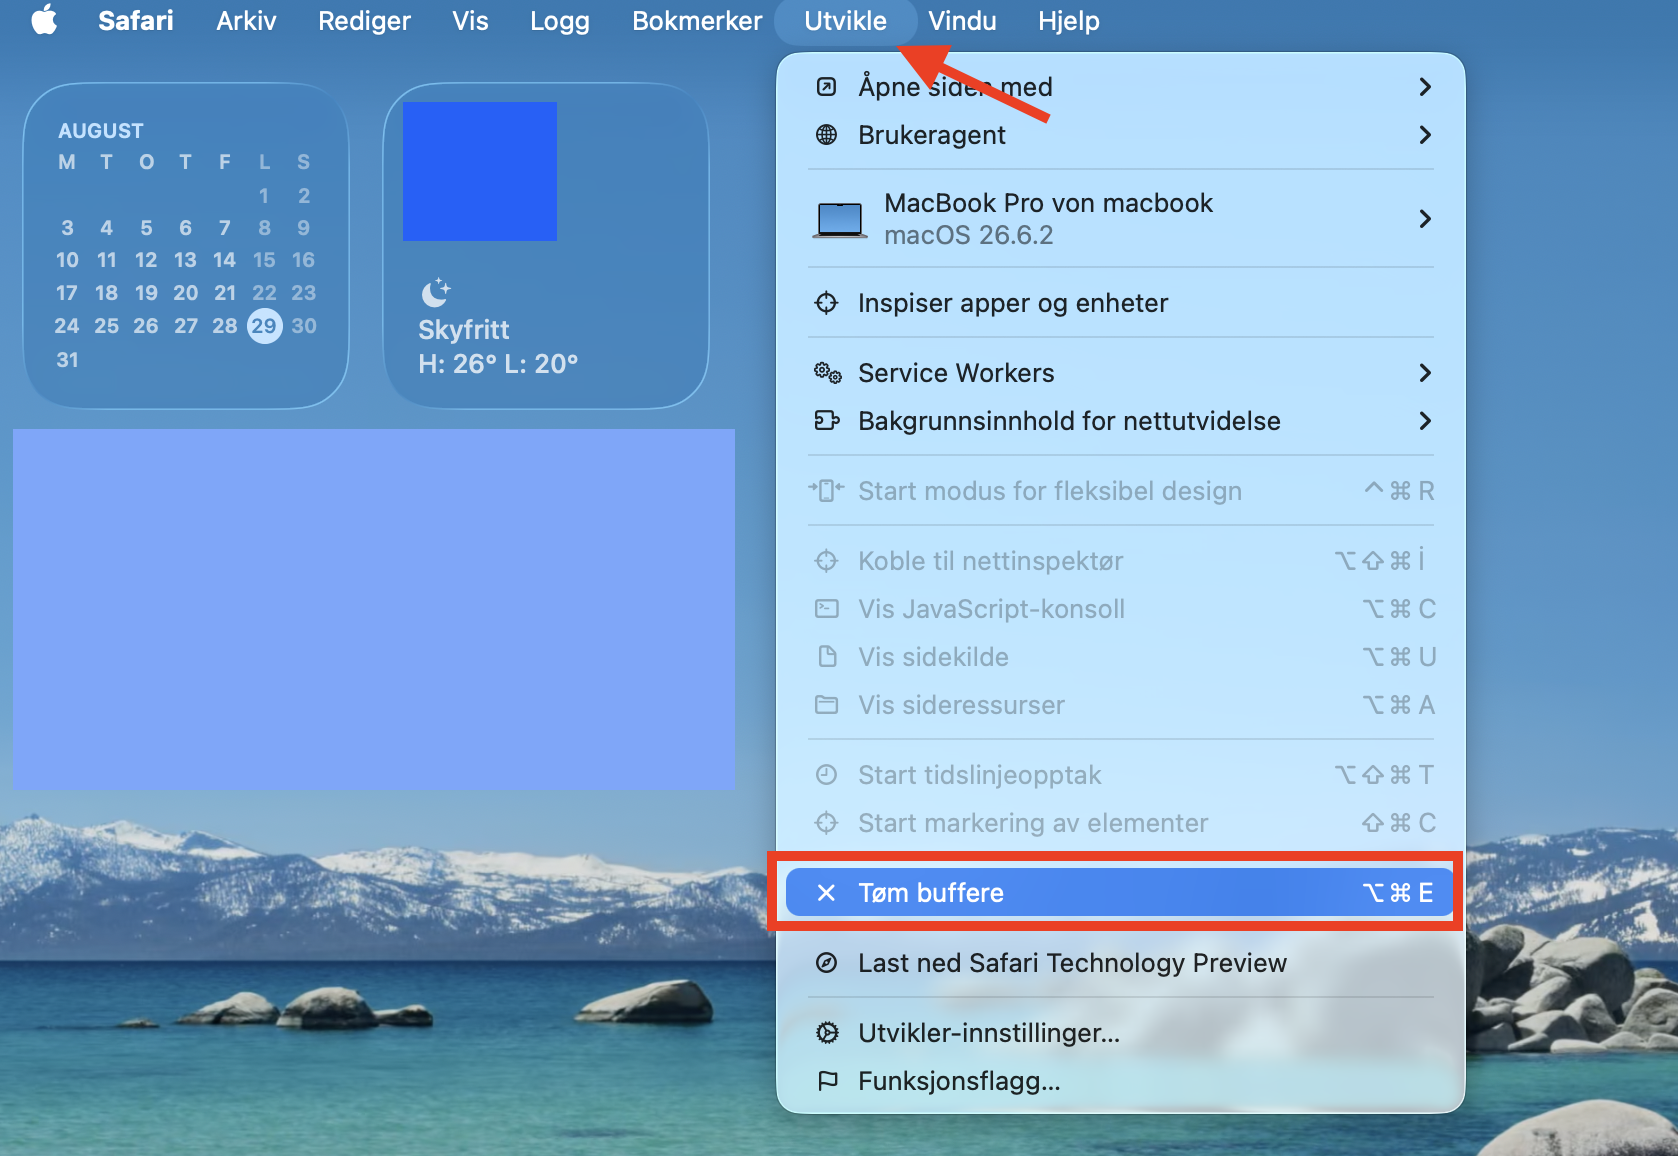Open the Vis menu
The height and width of the screenshot is (1156, 1678).
point(470,21)
